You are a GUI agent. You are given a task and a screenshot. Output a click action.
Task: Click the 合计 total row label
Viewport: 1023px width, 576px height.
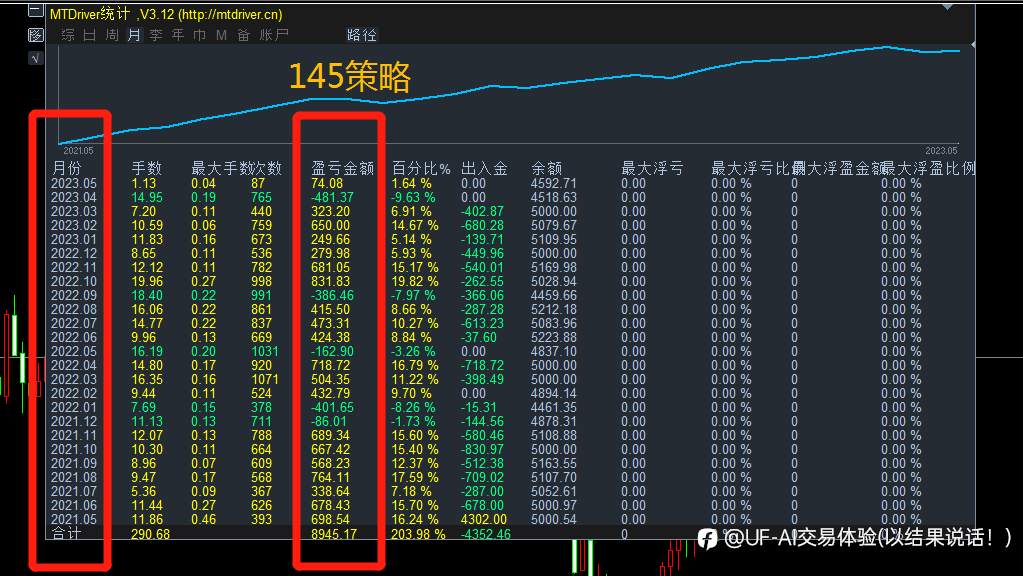[x=67, y=534]
